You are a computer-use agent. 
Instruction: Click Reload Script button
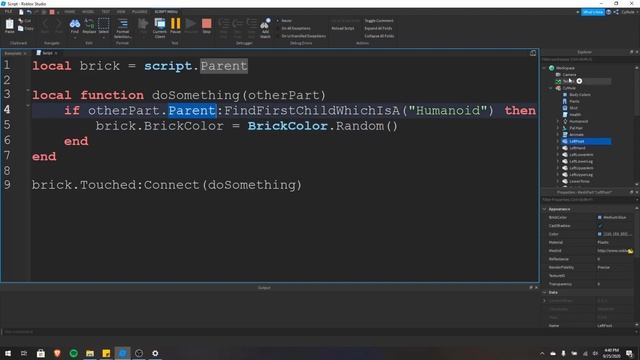(343, 29)
